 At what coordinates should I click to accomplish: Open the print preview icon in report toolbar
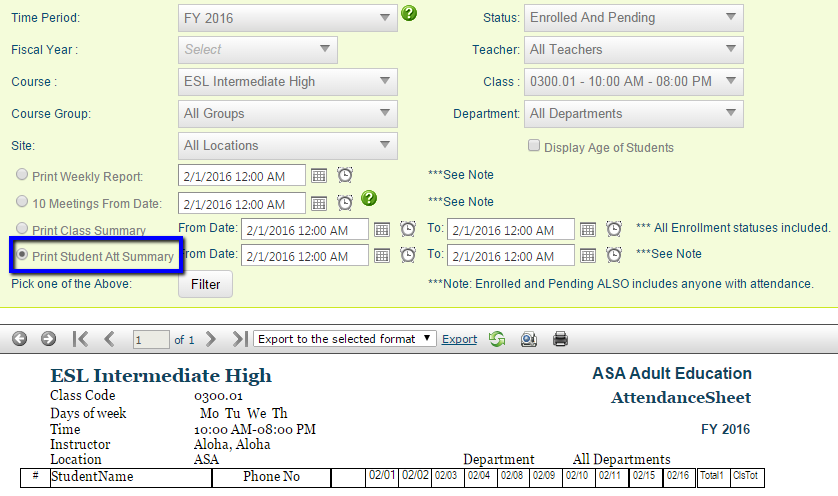tap(529, 339)
